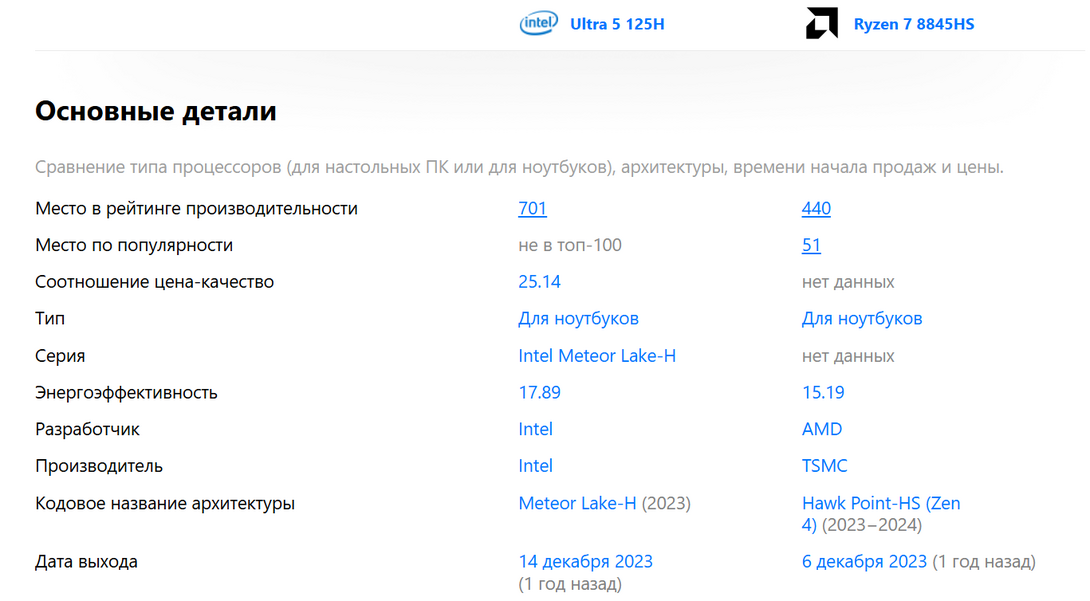Image resolution: width=1090 pixels, height=601 pixels.
Task: Open the Intel Meteor Lake-H series link
Action: pos(597,356)
